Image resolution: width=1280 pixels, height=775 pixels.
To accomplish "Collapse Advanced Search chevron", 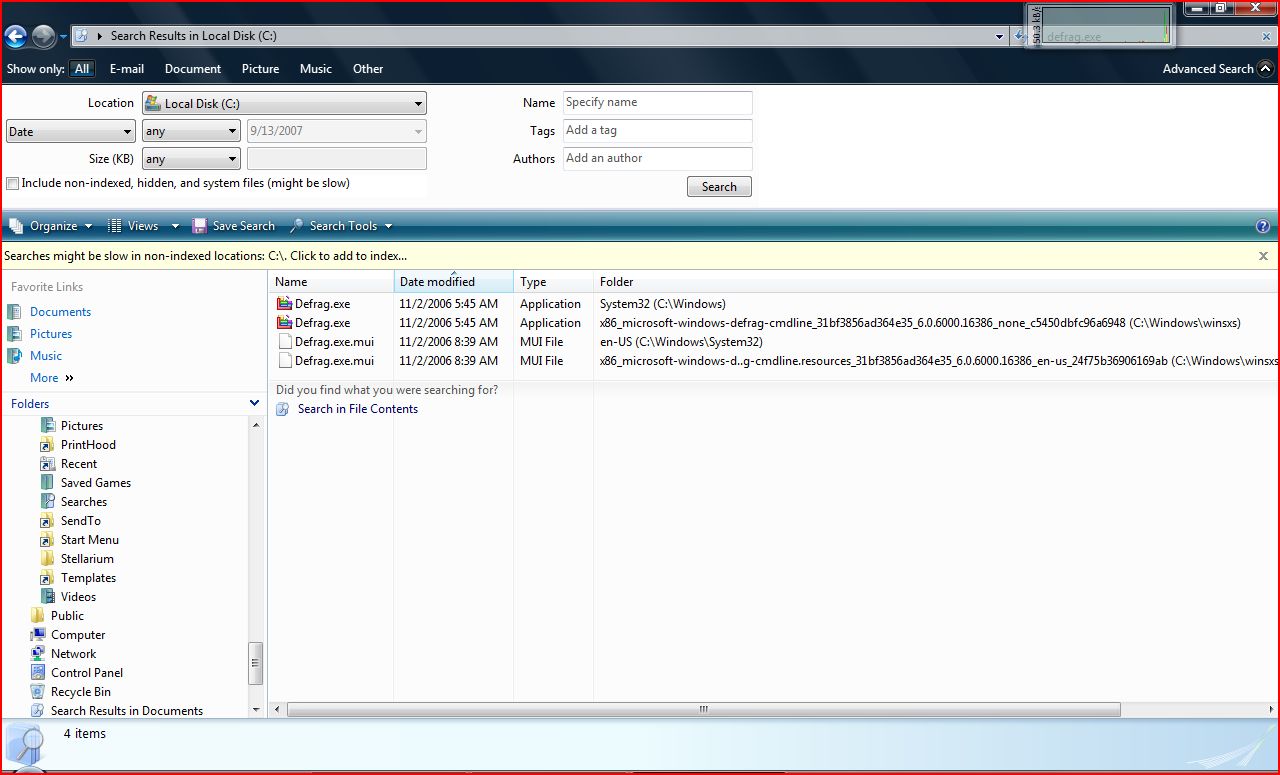I will pyautogui.click(x=1266, y=69).
